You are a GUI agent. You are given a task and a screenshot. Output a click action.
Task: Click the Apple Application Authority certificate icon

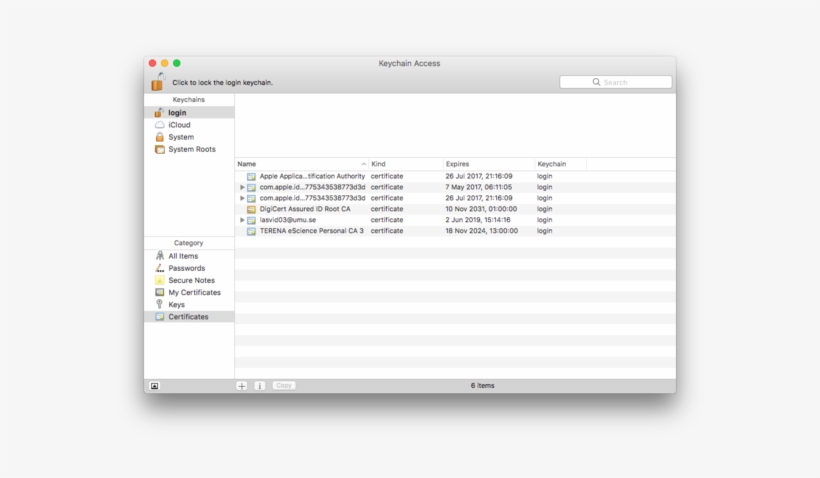pyautogui.click(x=252, y=177)
